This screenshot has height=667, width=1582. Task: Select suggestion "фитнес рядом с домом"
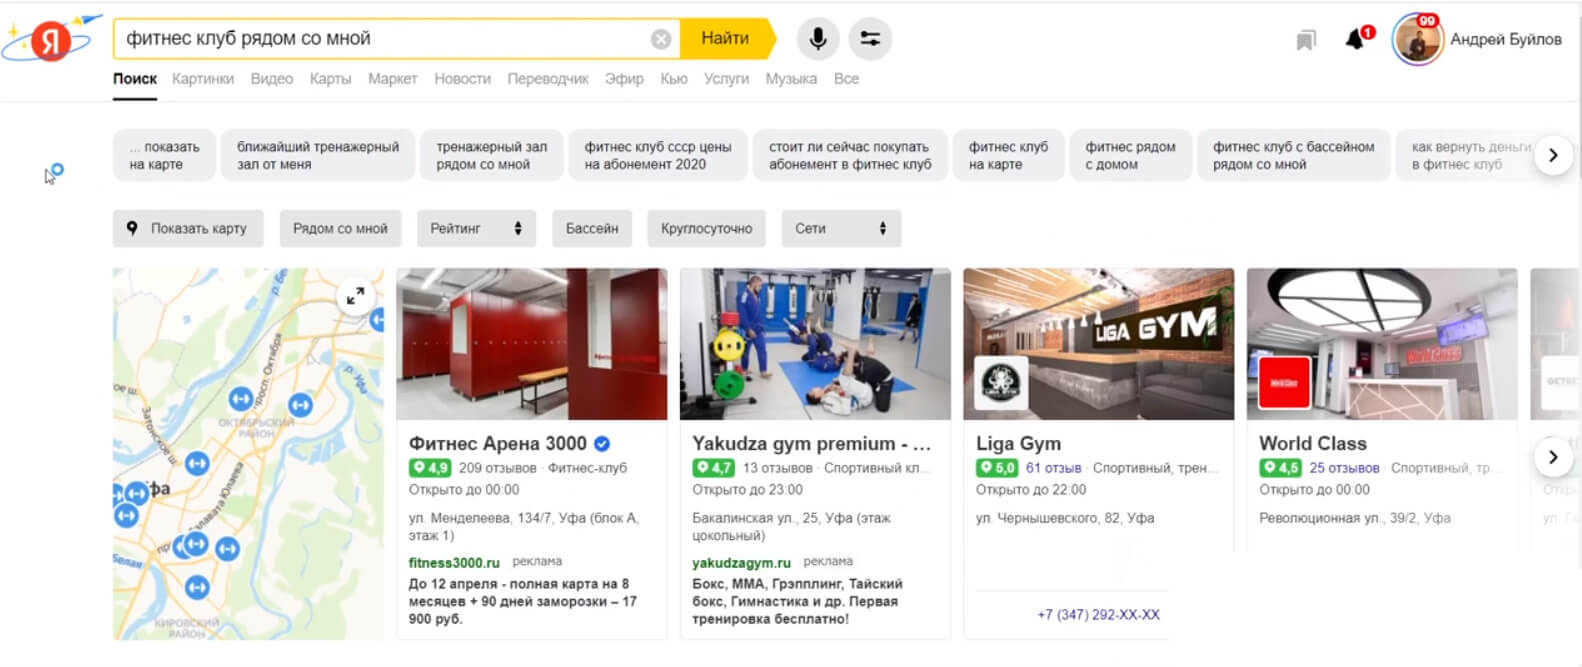click(1131, 155)
